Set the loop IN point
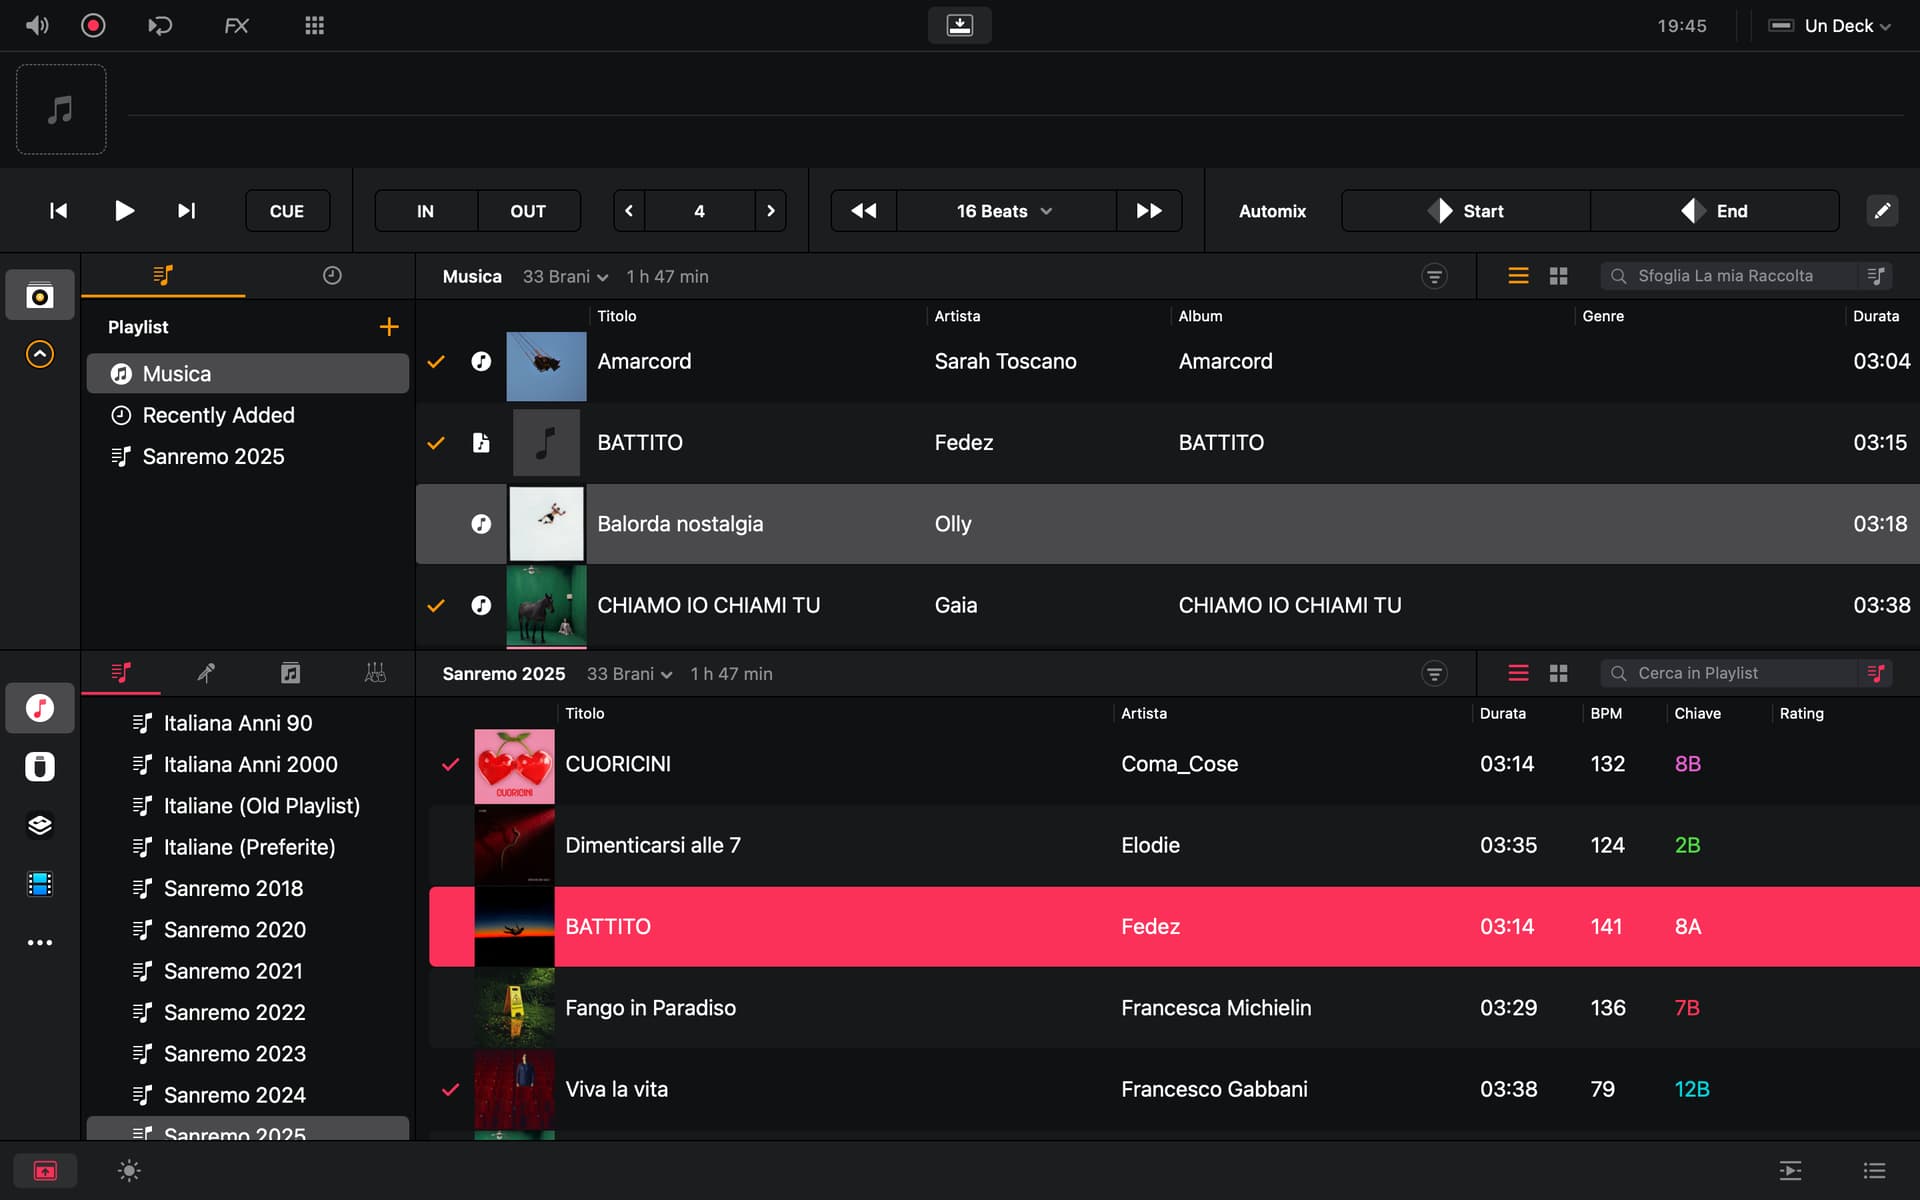Screen dimensions: 1920x1200 tap(425, 211)
